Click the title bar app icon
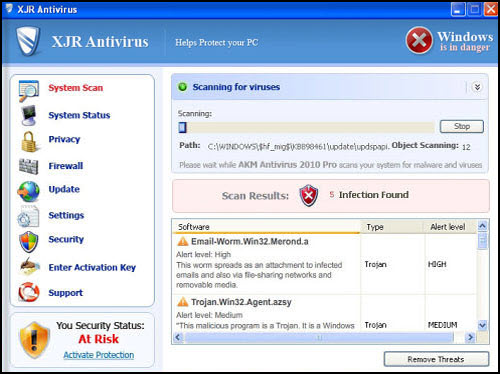The image size is (500, 374). (x=9, y=8)
